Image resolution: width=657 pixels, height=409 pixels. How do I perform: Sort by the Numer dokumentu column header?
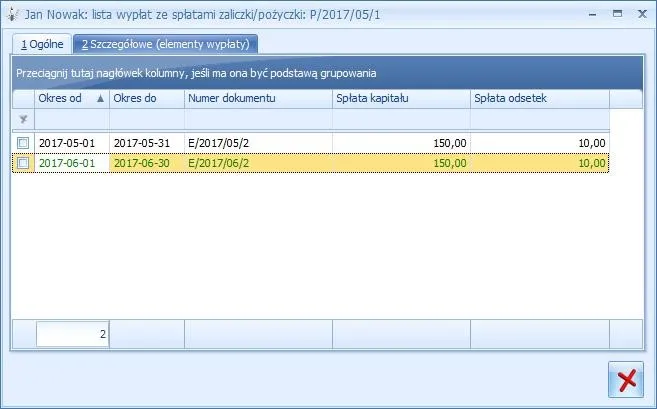coord(258,99)
